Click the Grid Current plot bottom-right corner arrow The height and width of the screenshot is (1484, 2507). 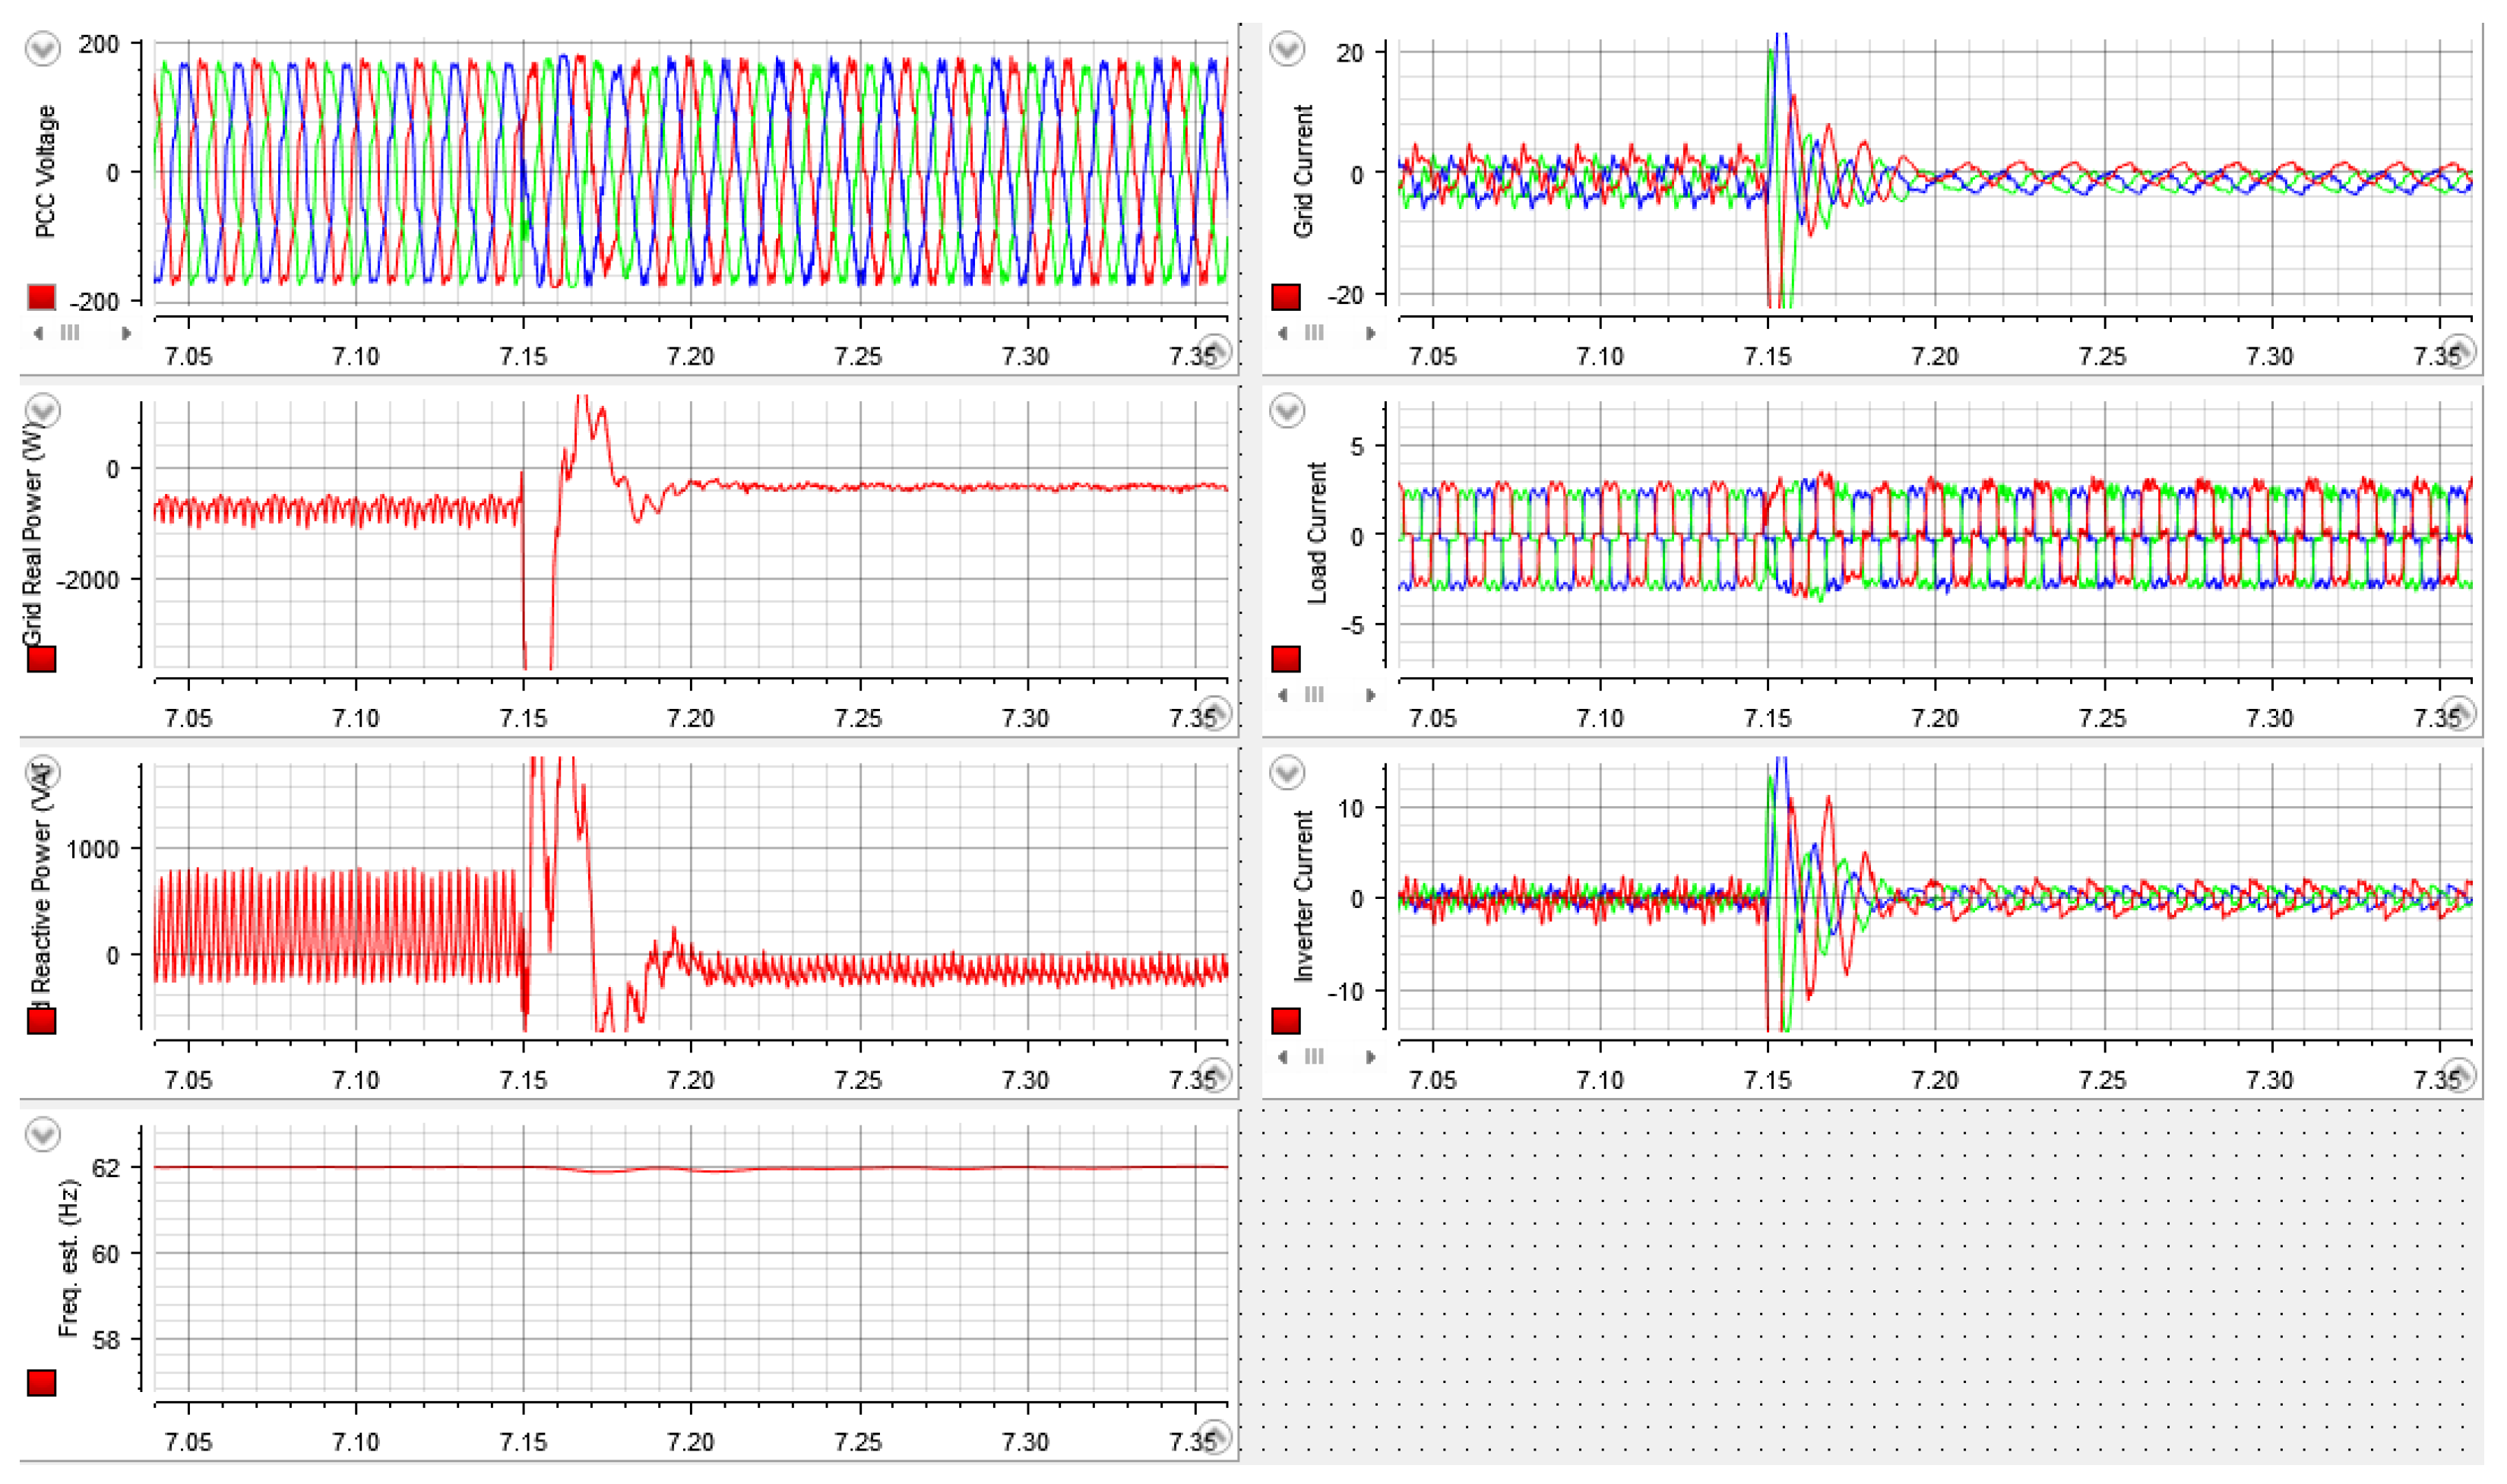click(x=2459, y=351)
